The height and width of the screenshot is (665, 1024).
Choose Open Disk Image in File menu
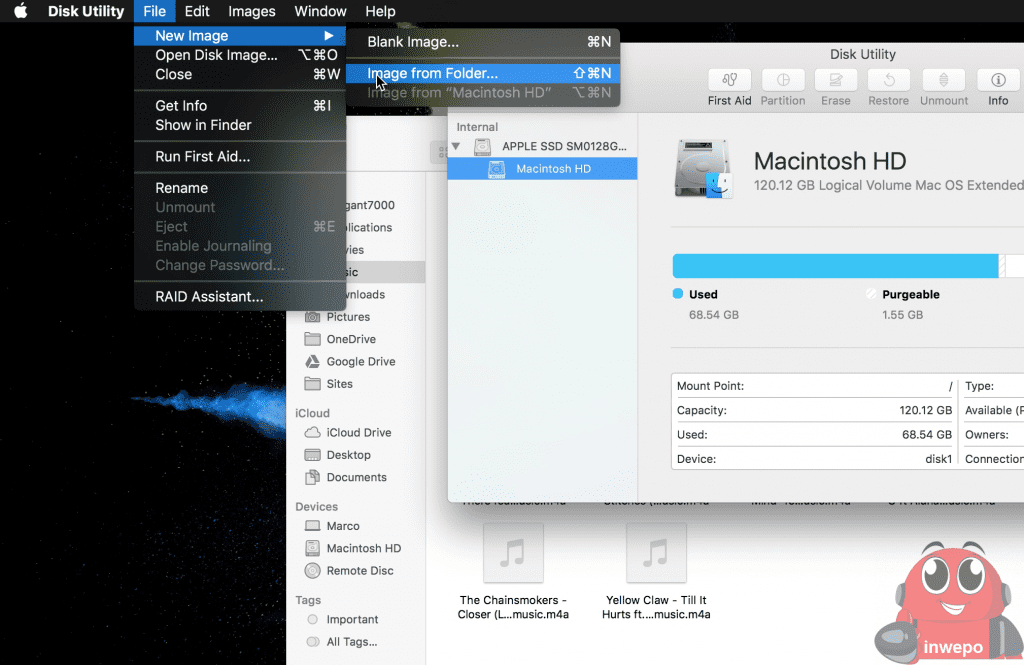tap(240, 55)
